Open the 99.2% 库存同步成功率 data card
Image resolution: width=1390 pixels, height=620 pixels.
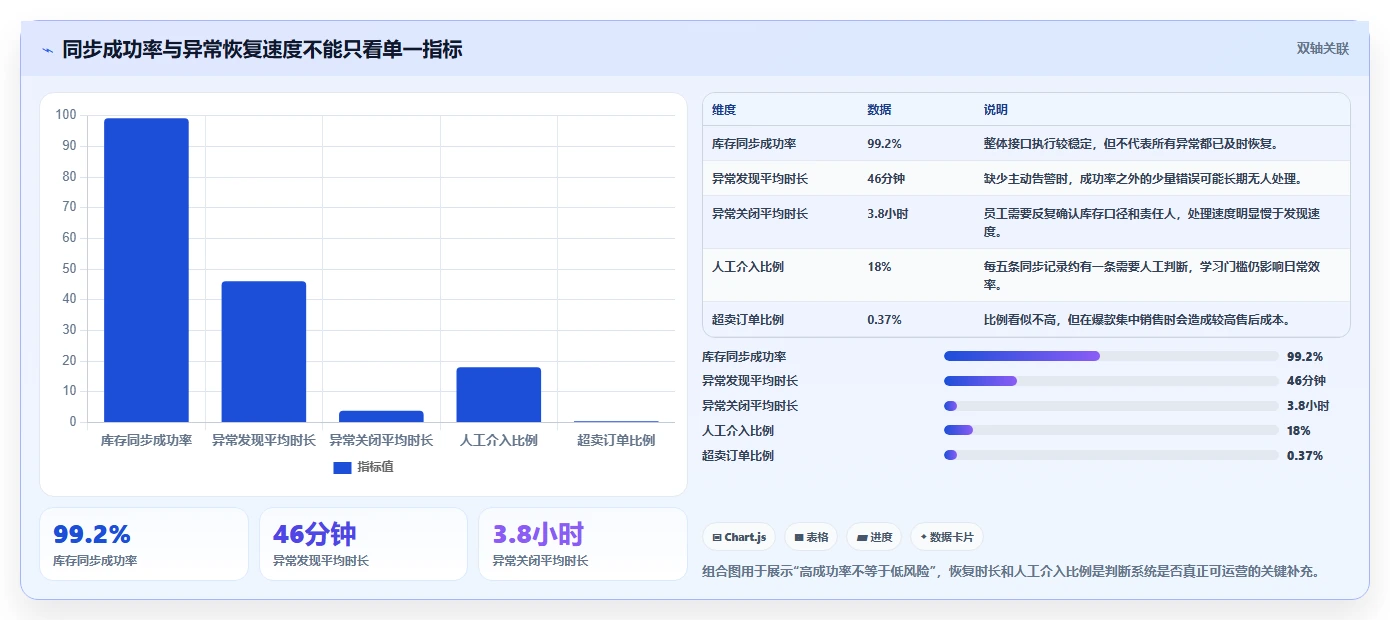click(144, 544)
